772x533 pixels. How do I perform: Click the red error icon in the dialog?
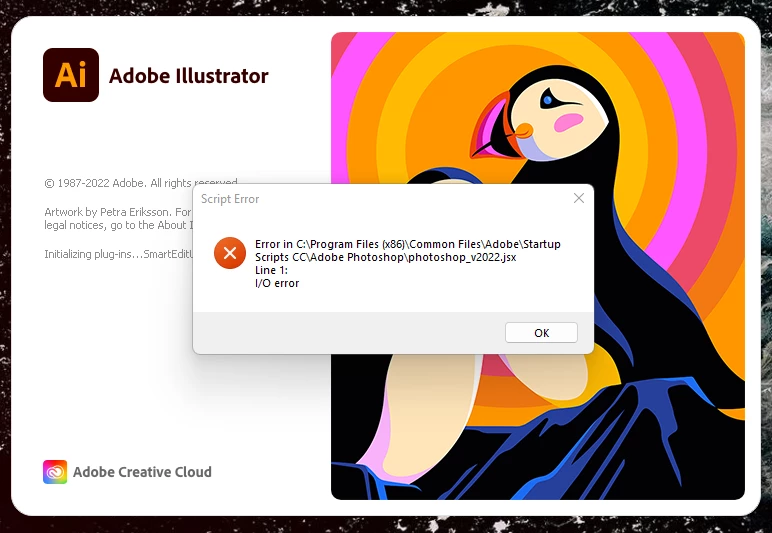pos(229,253)
